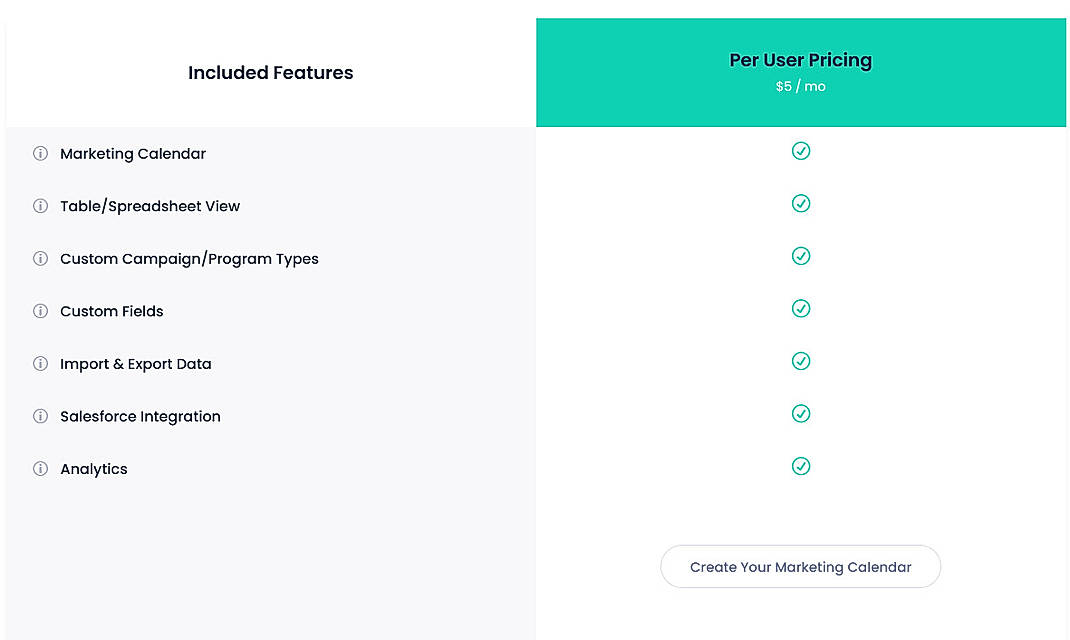This screenshot has width=1070, height=640.
Task: Click the Included Features heading
Action: pyautogui.click(x=270, y=72)
